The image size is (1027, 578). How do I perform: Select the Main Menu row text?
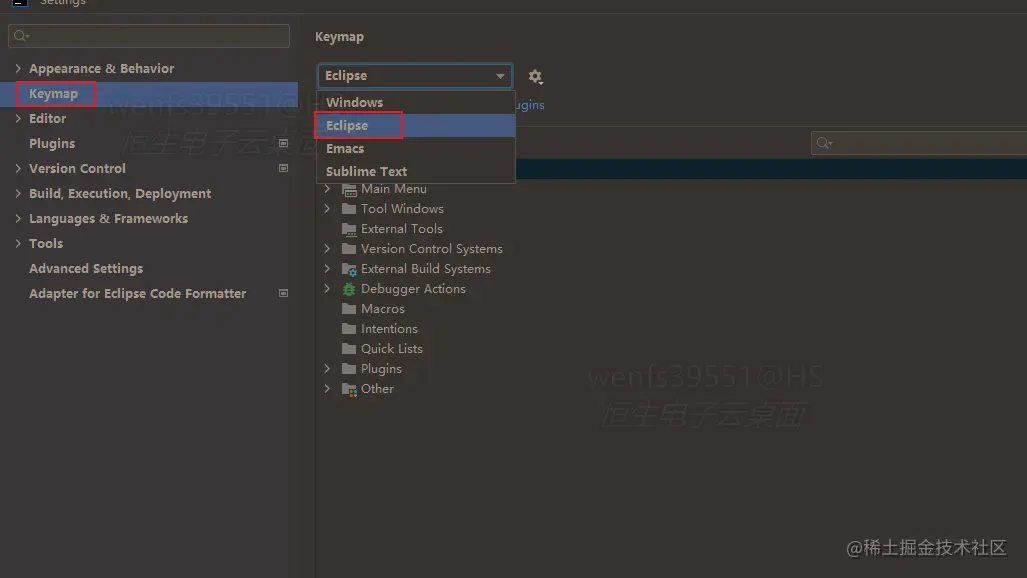(394, 189)
